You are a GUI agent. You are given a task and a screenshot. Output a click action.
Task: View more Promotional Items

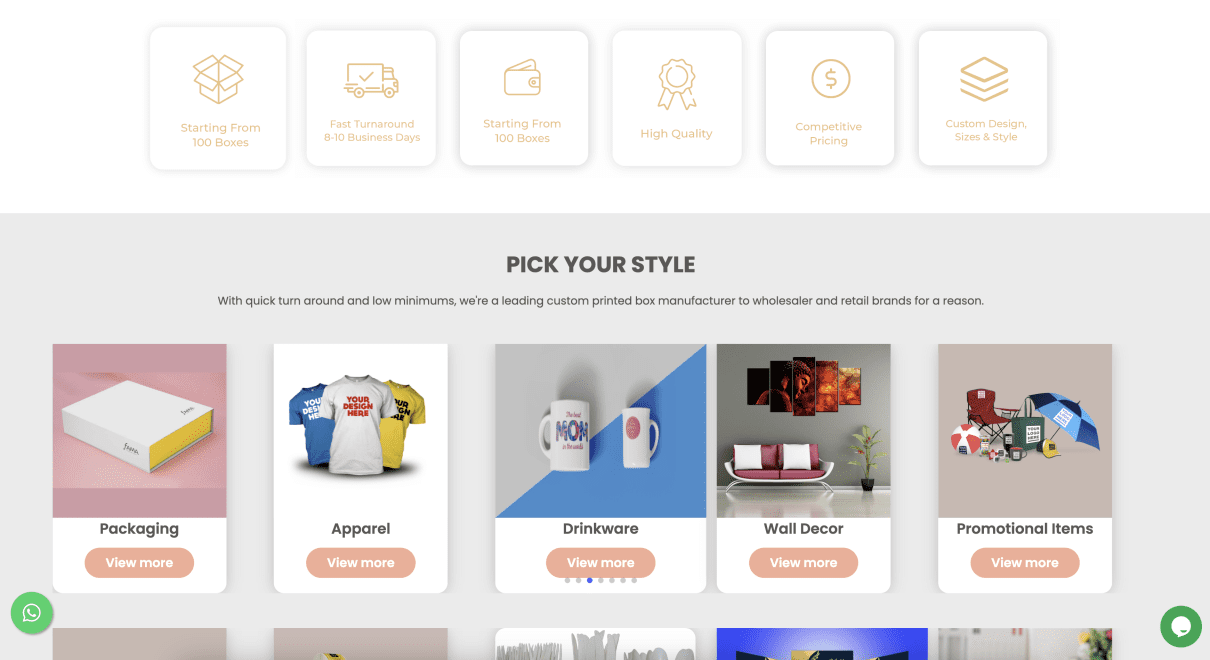1025,563
